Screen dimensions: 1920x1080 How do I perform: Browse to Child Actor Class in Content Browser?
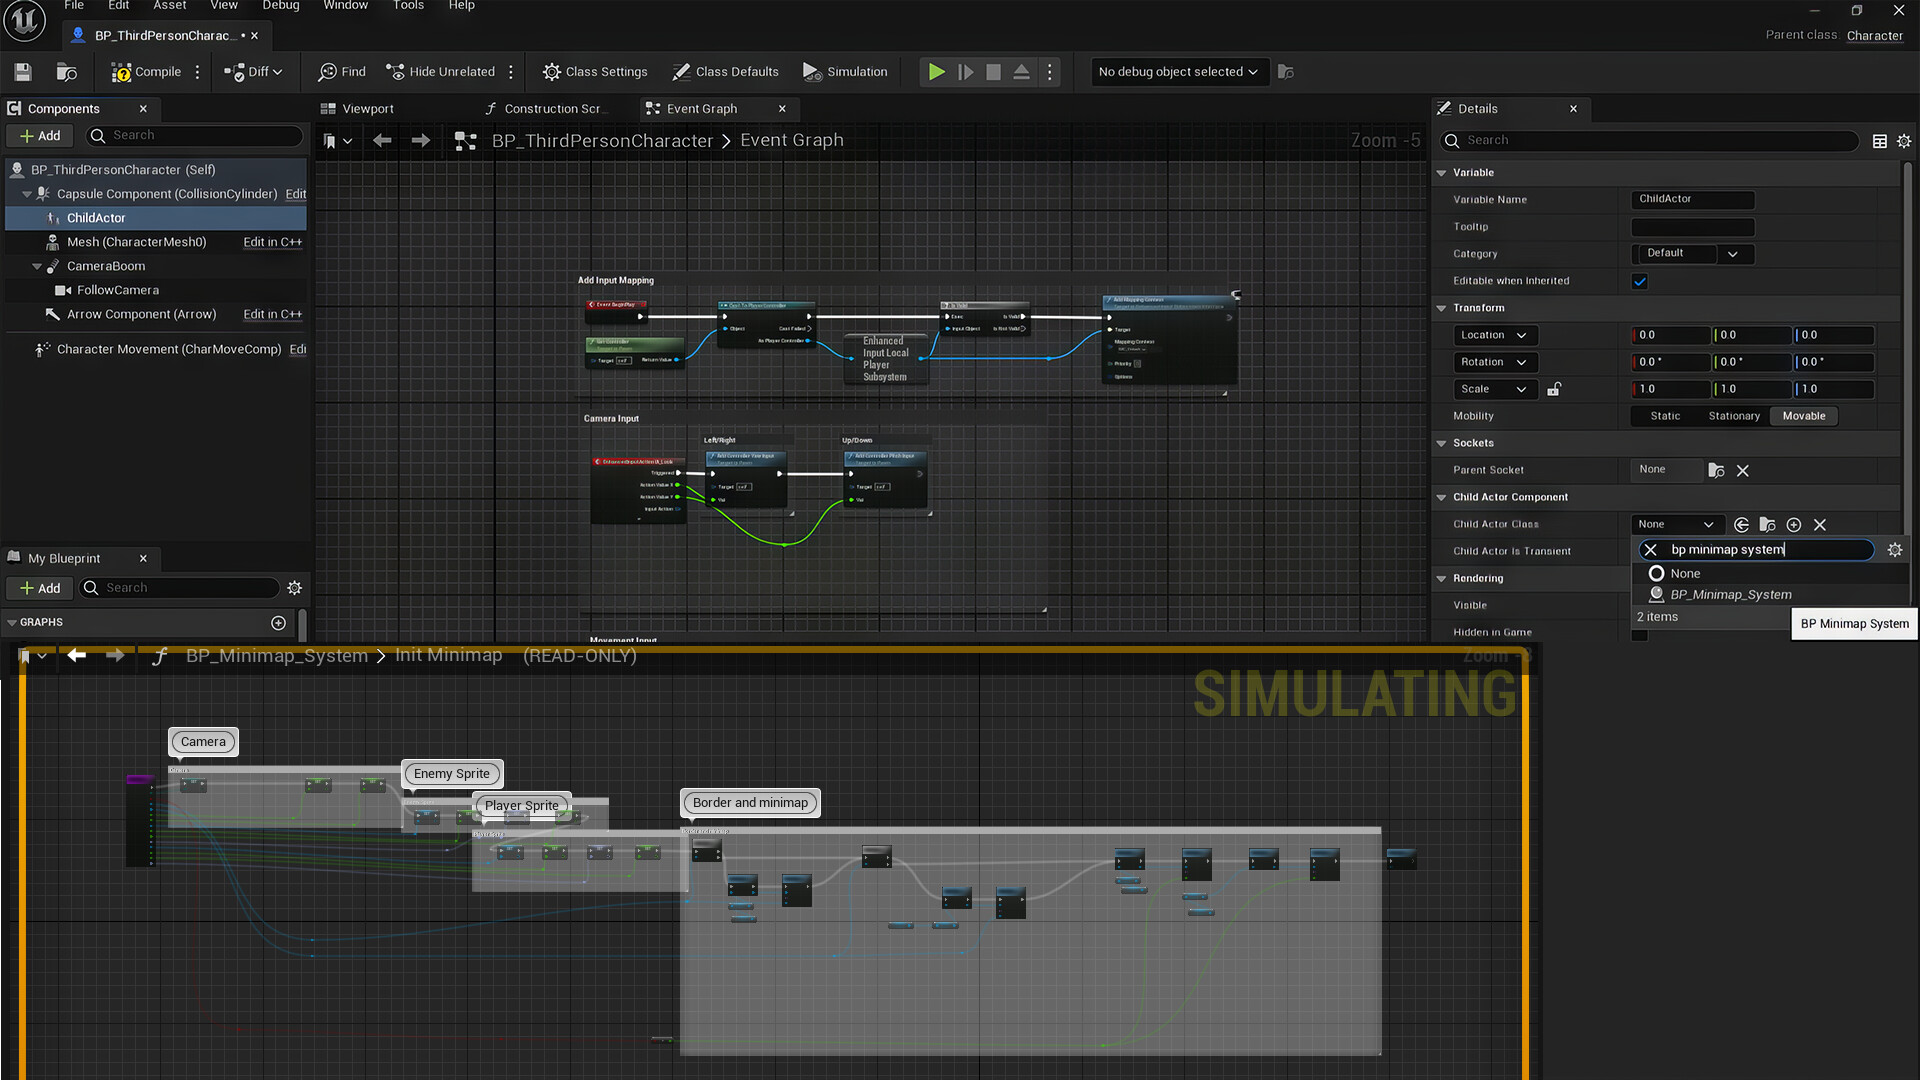tap(1767, 524)
